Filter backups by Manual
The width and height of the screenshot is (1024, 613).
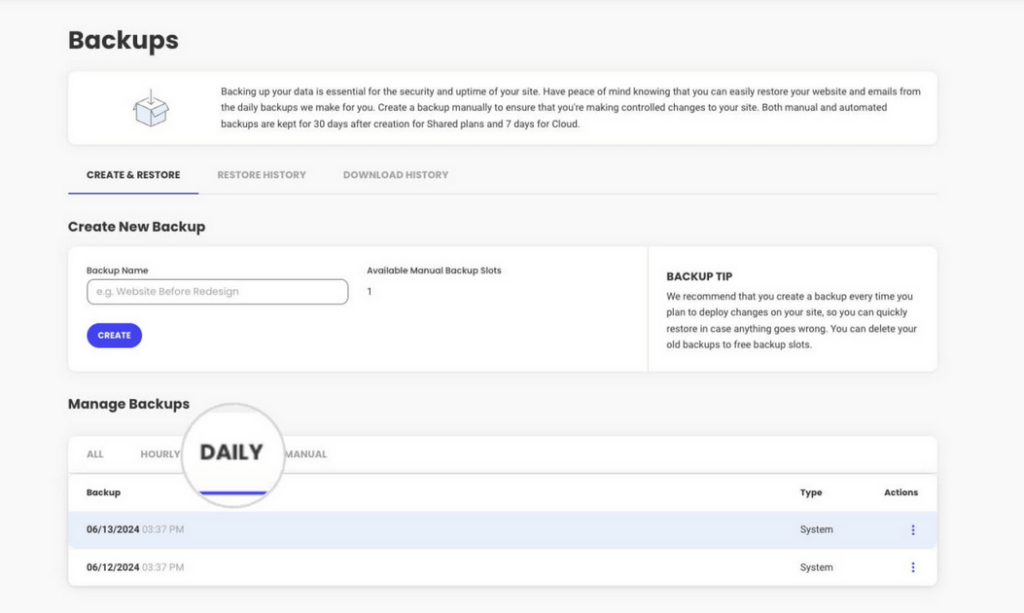click(x=306, y=454)
